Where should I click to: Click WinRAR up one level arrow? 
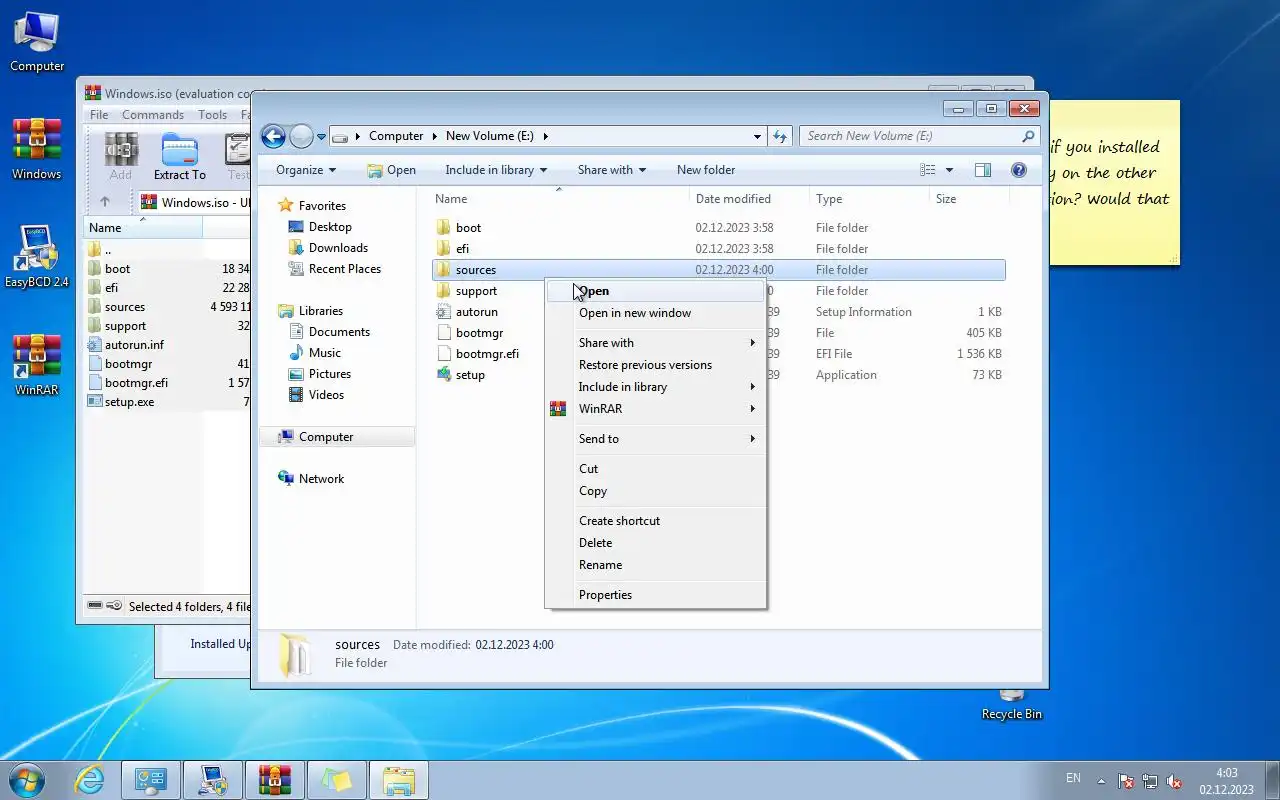(105, 202)
